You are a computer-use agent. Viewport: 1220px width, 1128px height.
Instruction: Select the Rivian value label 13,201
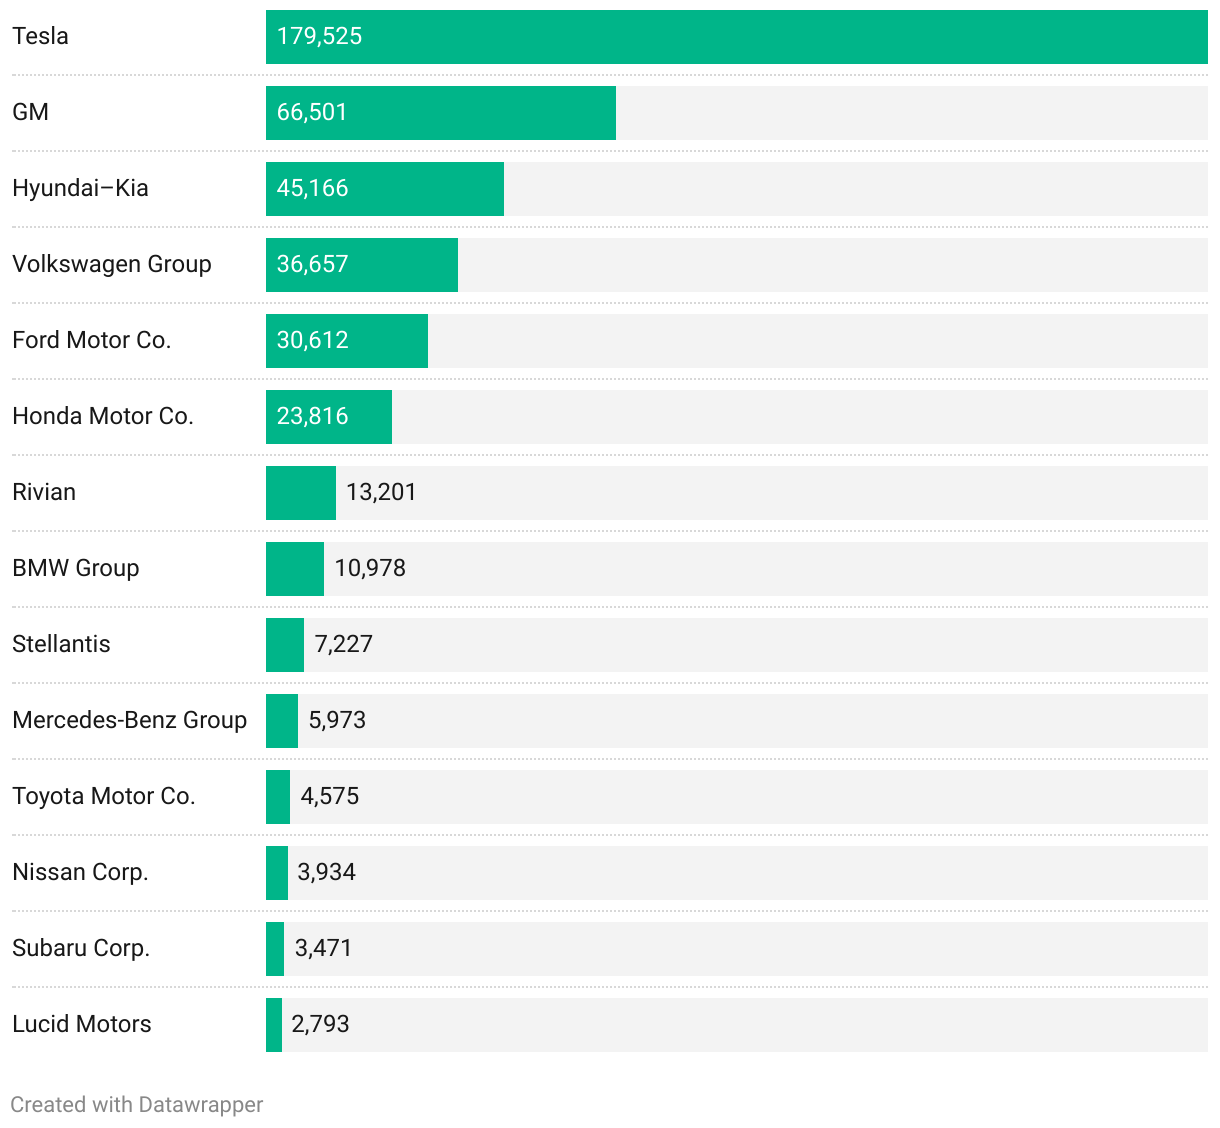381,492
